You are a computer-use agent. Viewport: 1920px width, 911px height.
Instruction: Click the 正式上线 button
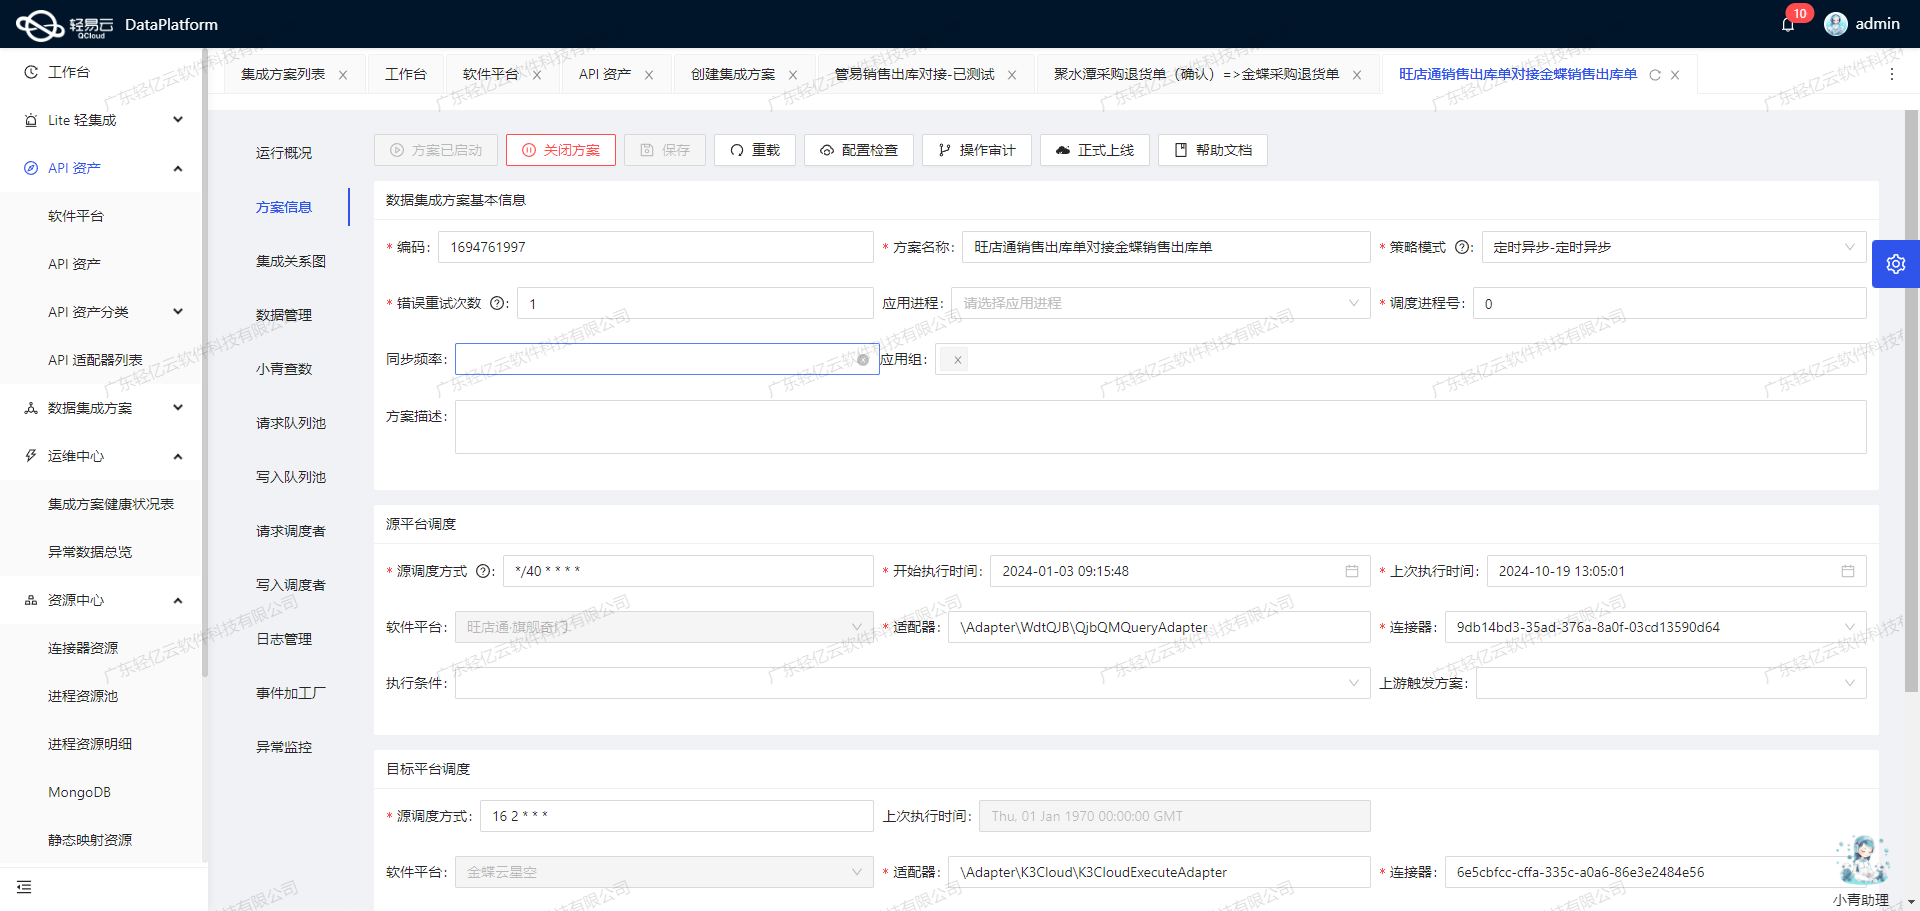(1095, 150)
